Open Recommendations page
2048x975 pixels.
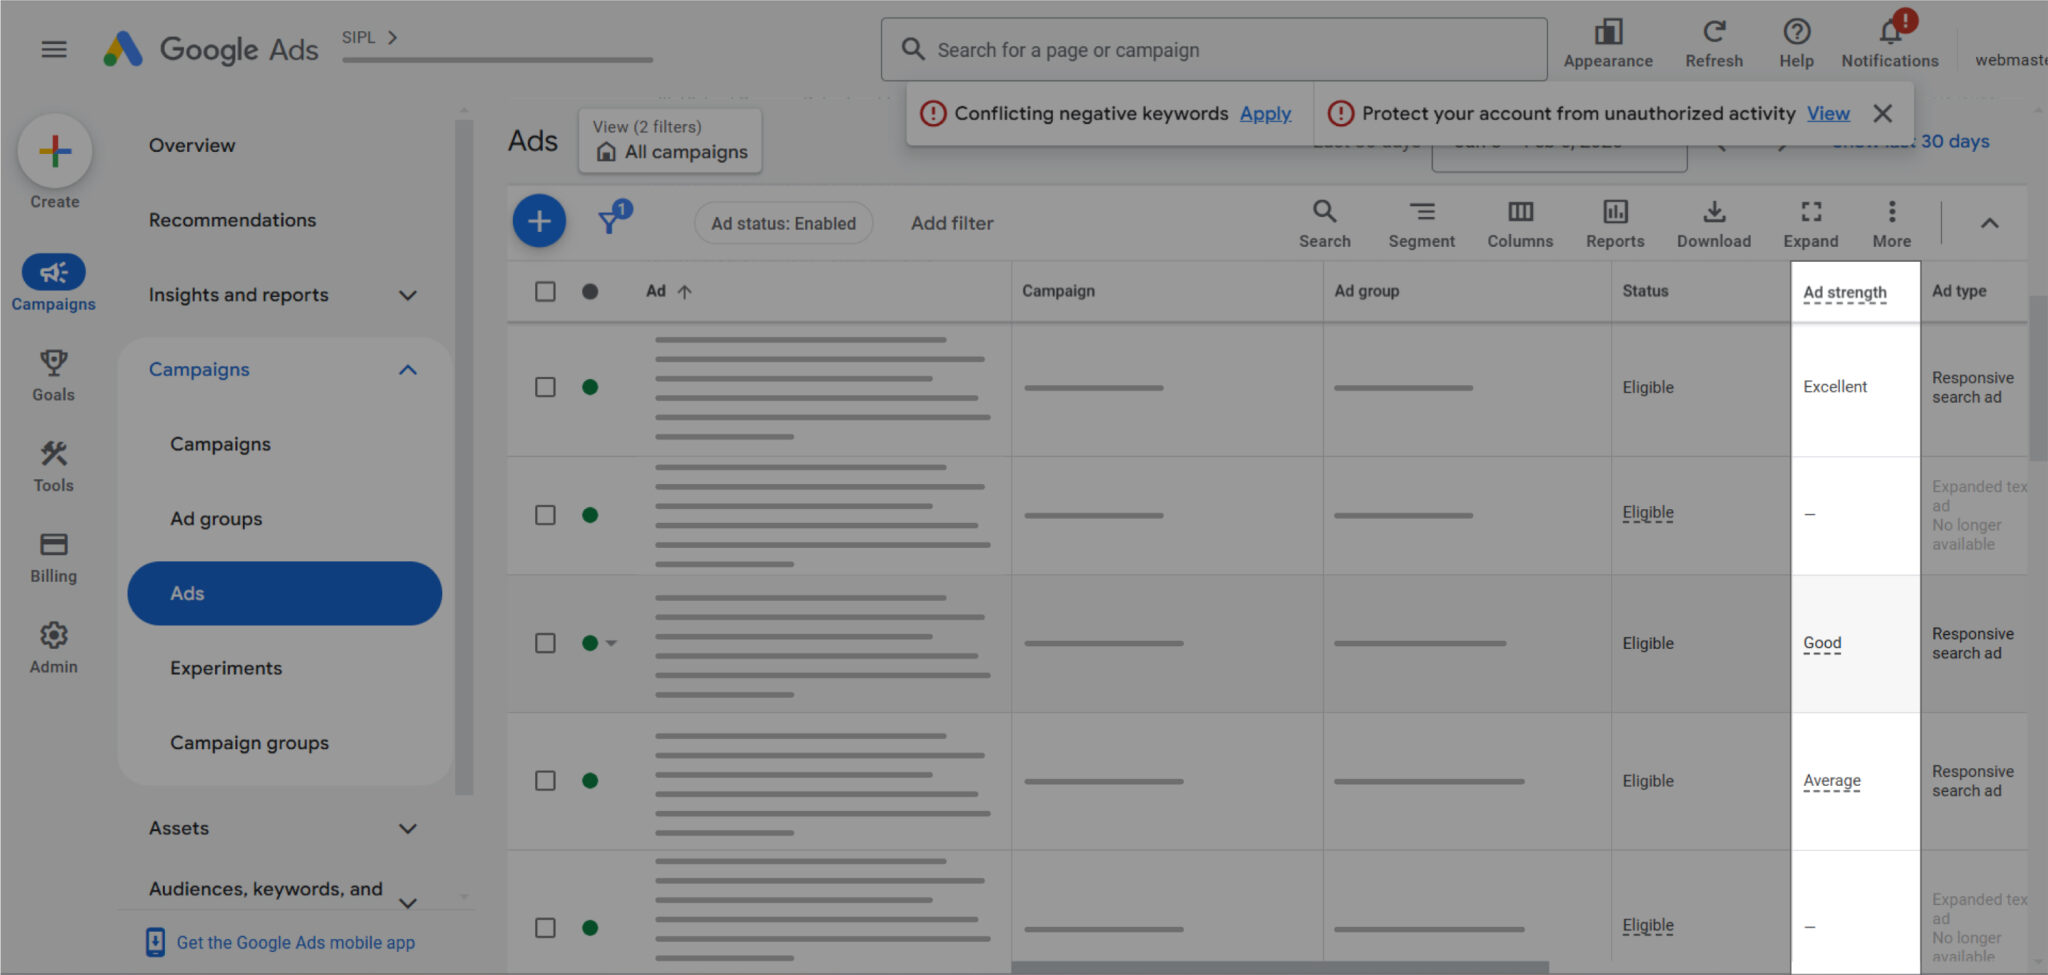[x=232, y=220]
